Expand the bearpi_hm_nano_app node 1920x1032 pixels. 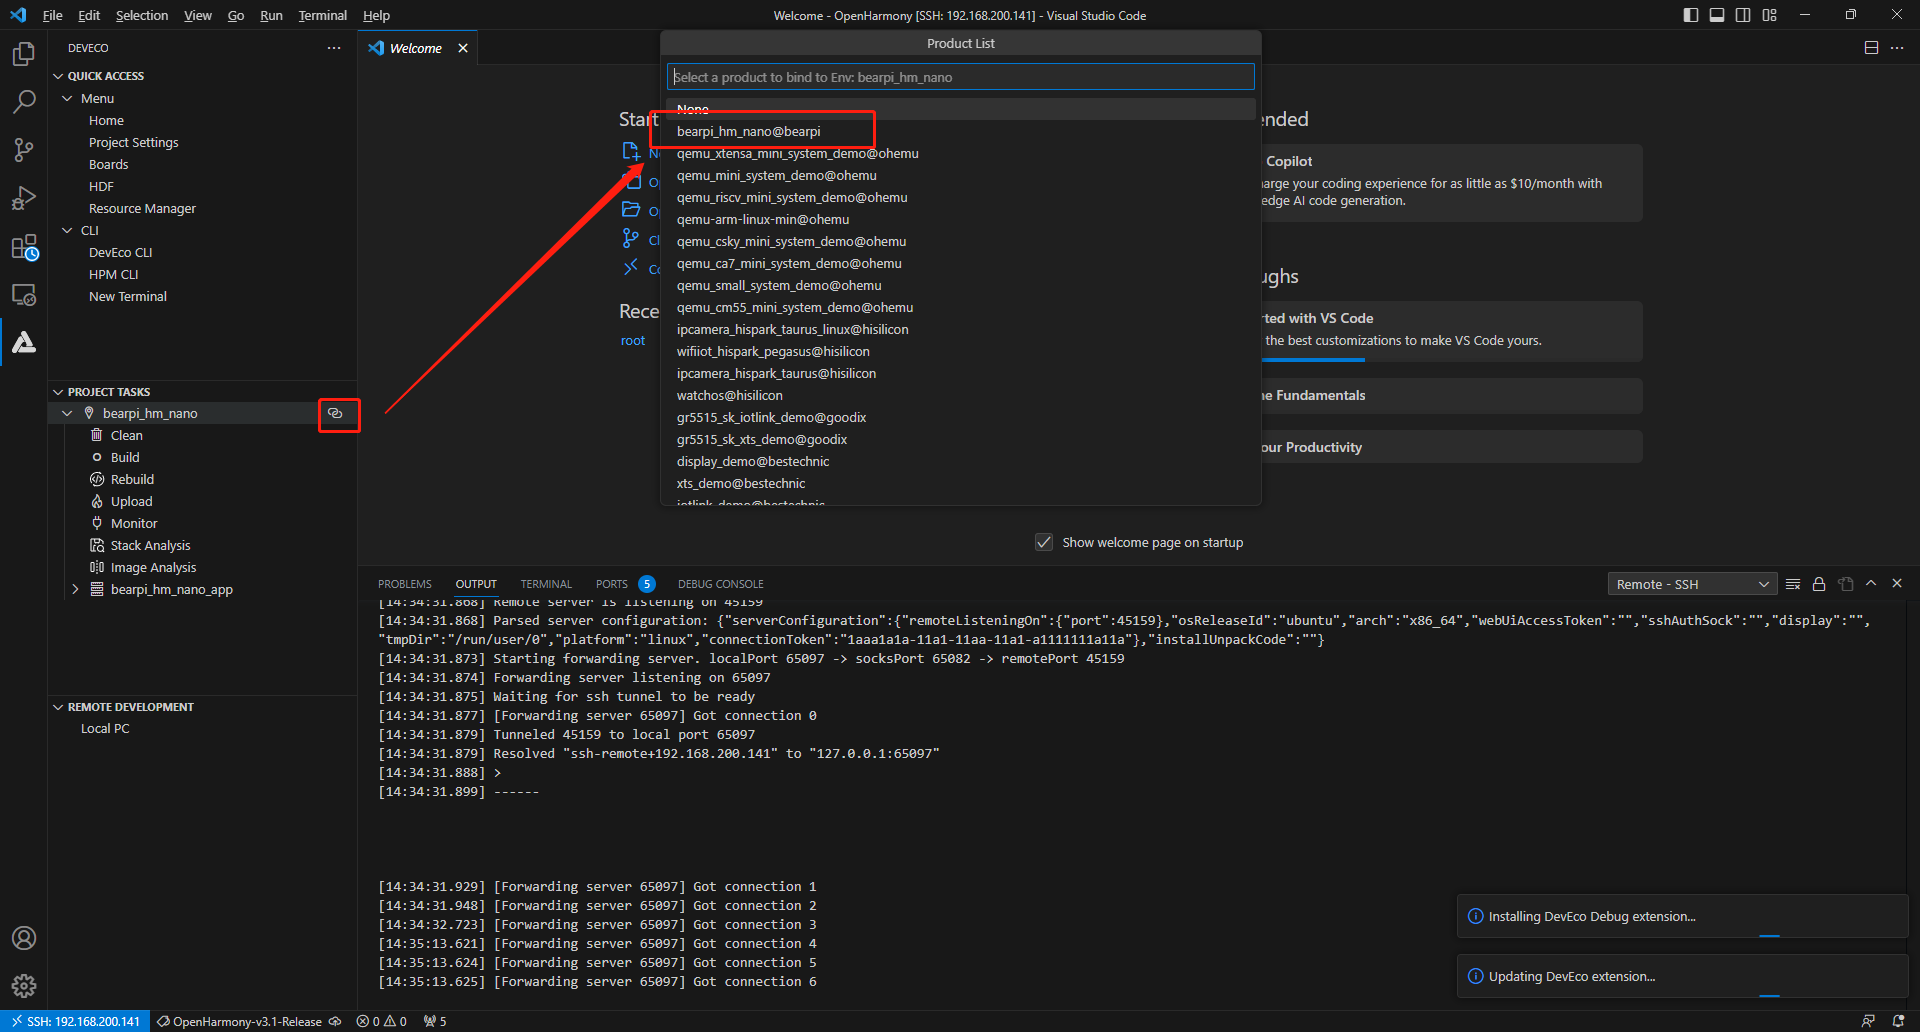pos(75,589)
